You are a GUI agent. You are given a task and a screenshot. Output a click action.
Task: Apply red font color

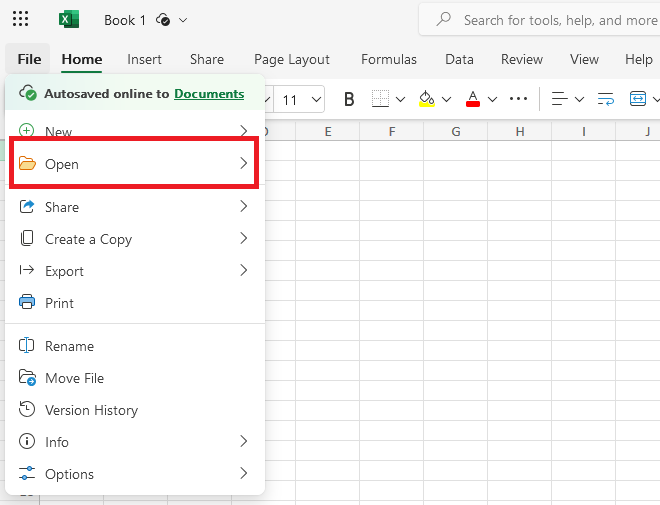(473, 99)
